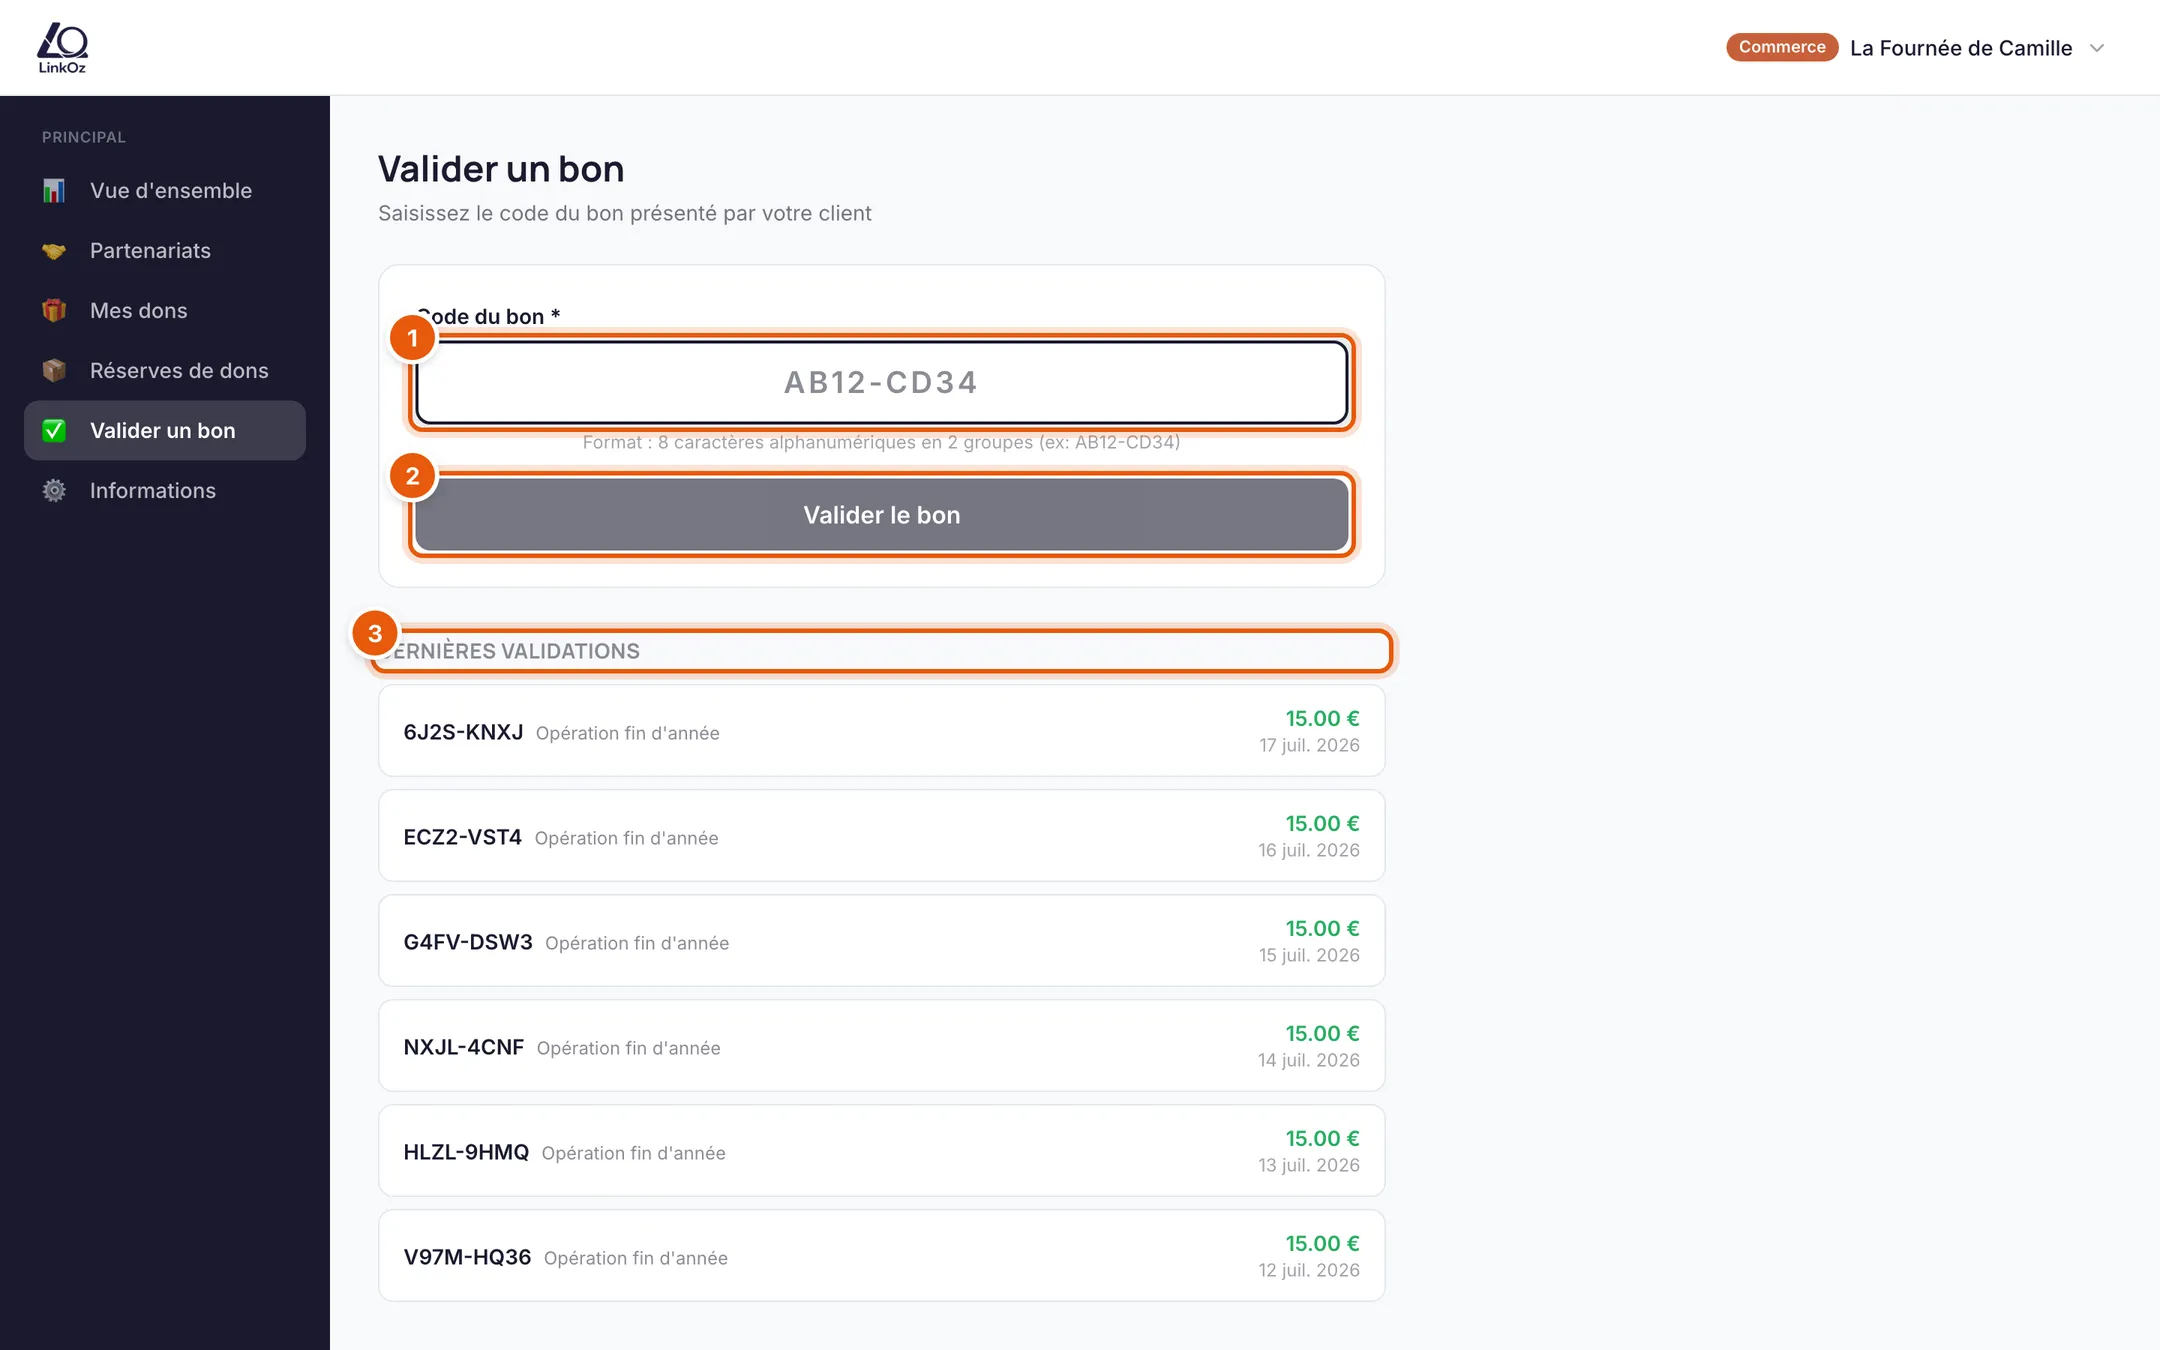Click the bar chart icon beside Vue d'ensemble
The image size is (2160, 1350).
click(x=54, y=191)
